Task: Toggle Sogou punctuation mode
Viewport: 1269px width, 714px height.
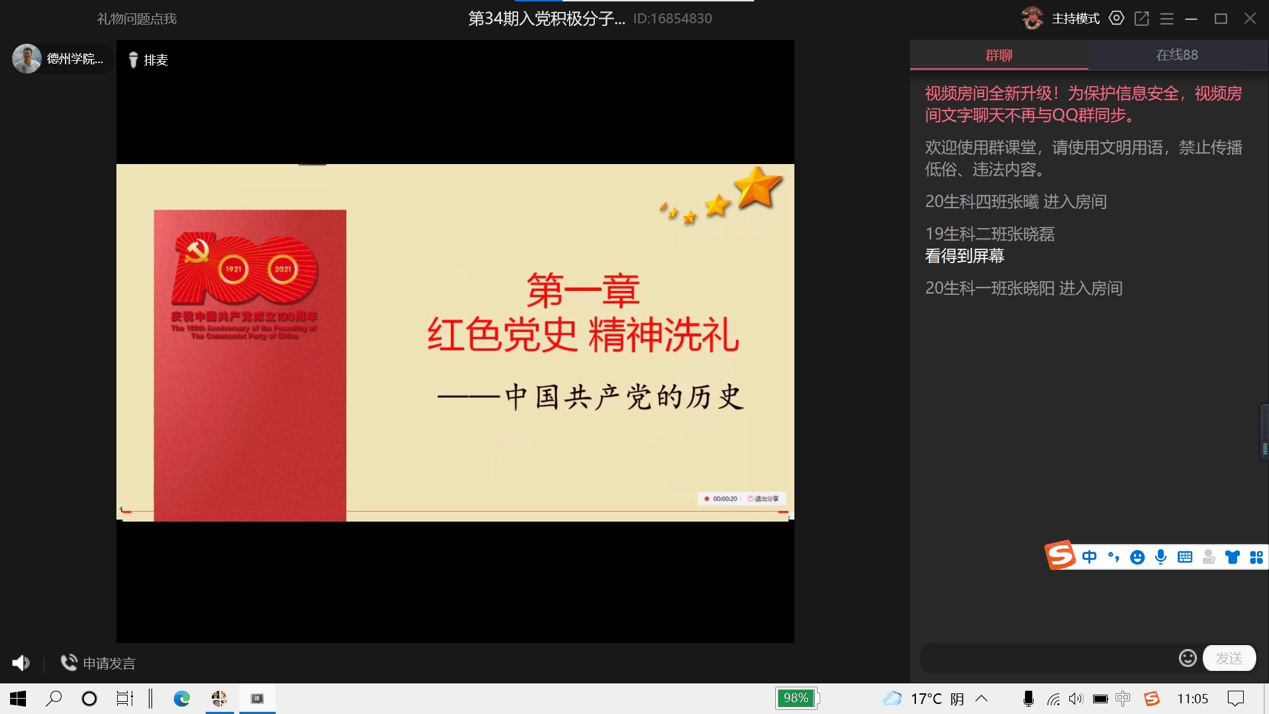Action: [x=1113, y=557]
